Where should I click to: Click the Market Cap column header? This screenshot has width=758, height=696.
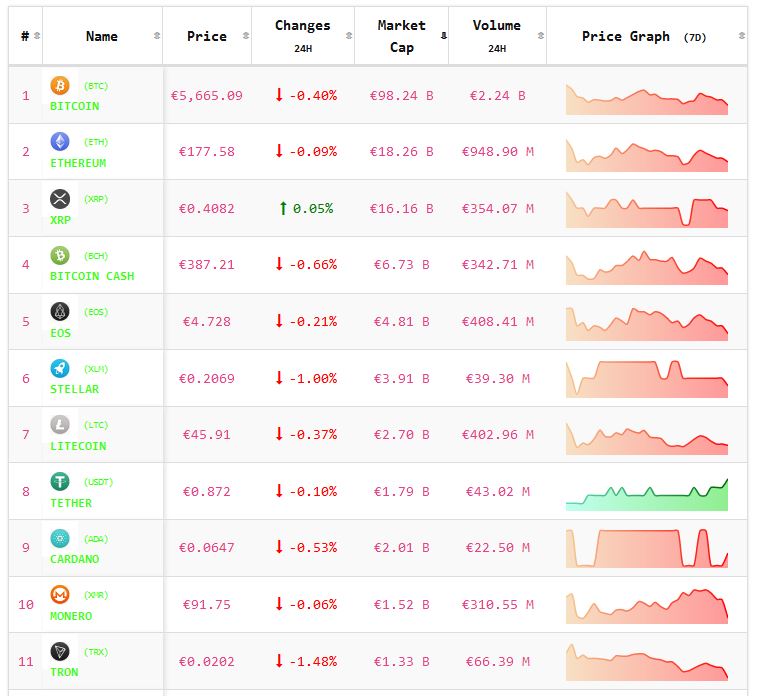click(x=401, y=36)
